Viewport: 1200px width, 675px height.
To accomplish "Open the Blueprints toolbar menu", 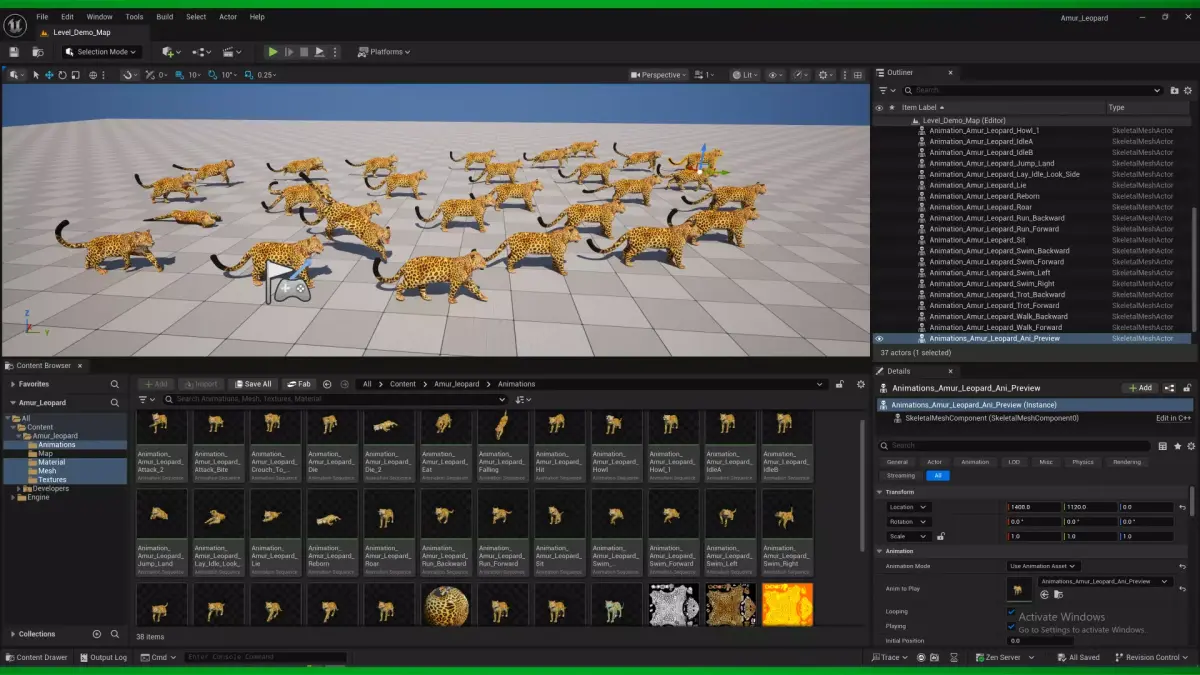I will click(x=202, y=52).
